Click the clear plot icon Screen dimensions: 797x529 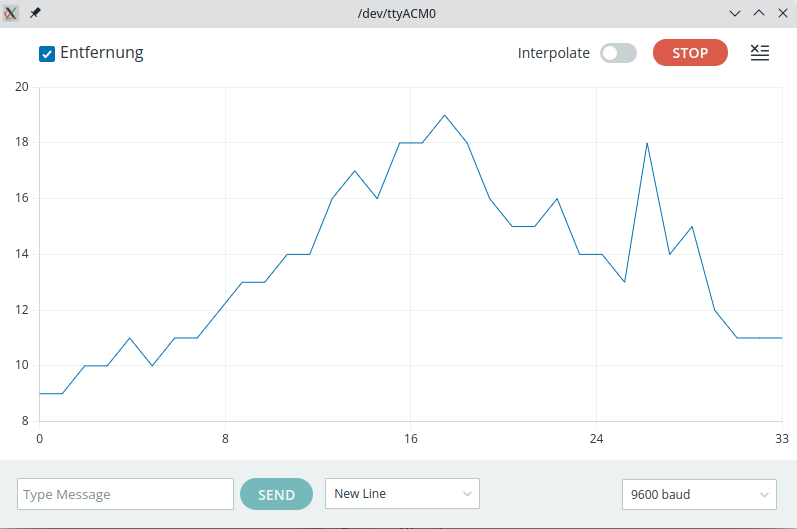coord(760,53)
